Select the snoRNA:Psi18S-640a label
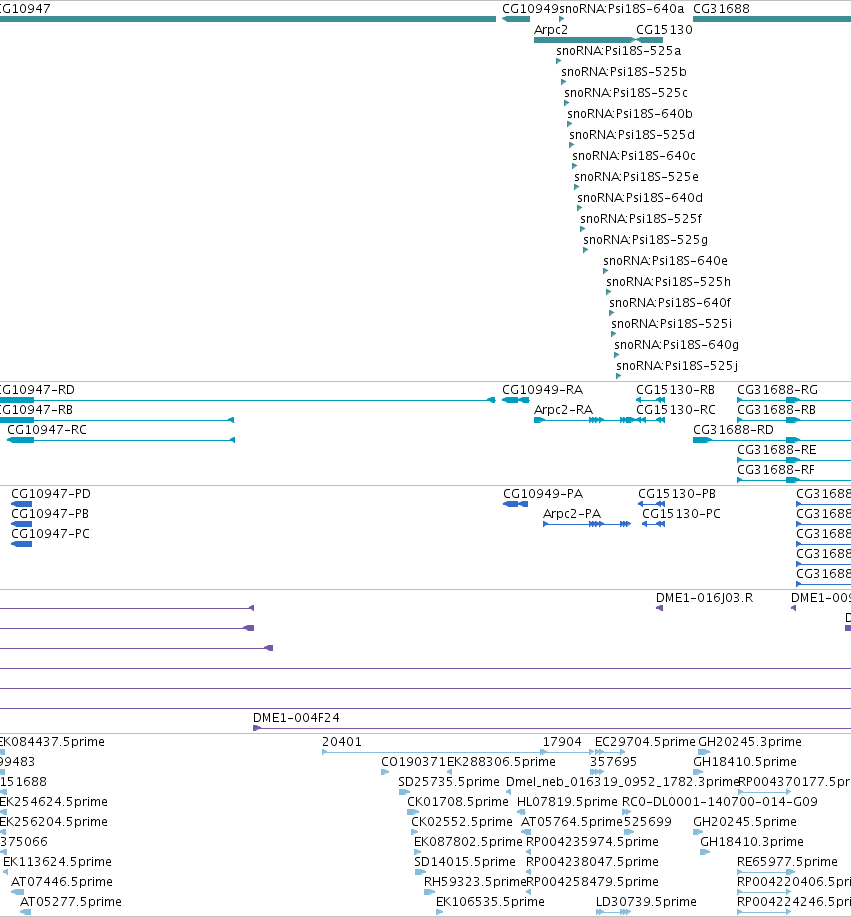851x917 pixels. 622,9
